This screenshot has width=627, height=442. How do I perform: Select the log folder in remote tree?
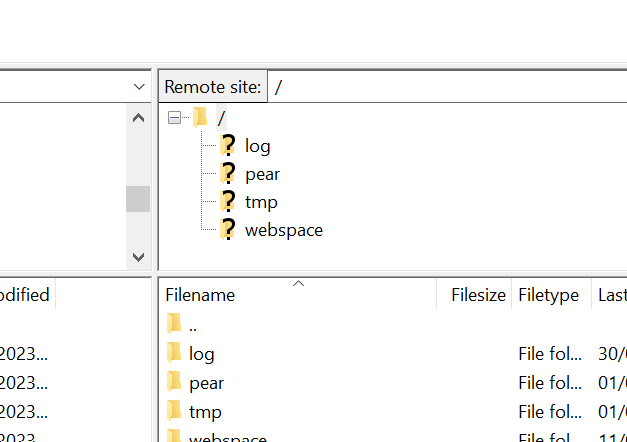(258, 146)
